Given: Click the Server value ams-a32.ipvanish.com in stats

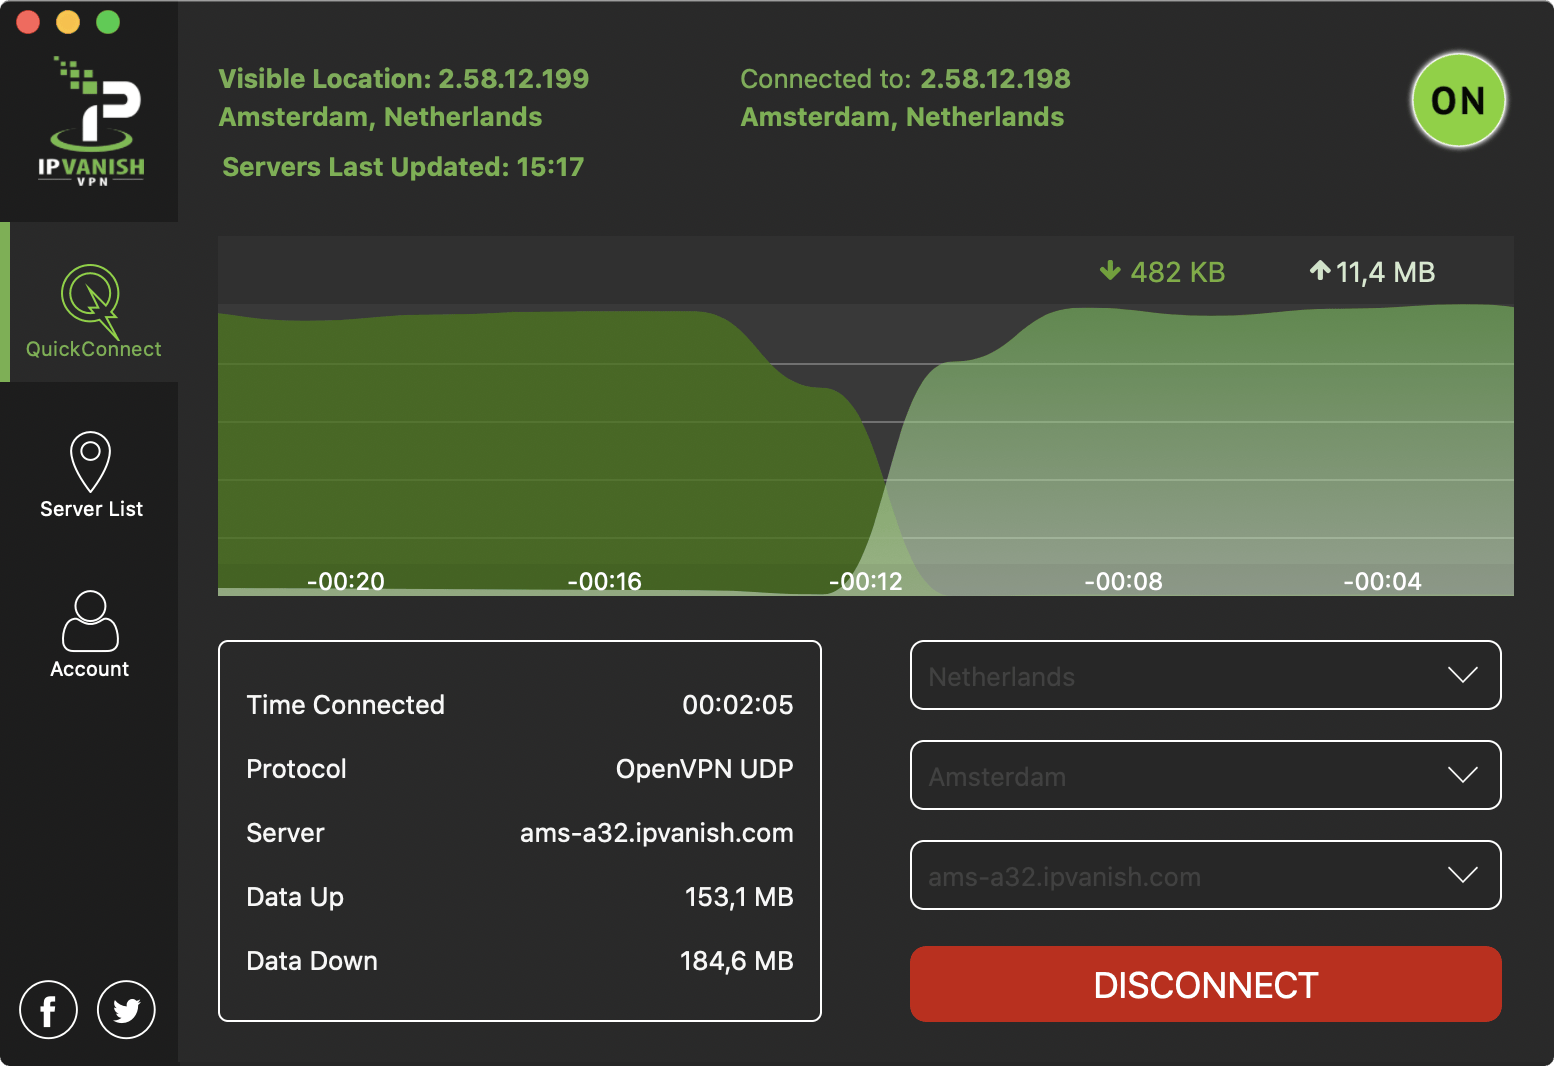Looking at the screenshot, I should pyautogui.click(x=657, y=833).
